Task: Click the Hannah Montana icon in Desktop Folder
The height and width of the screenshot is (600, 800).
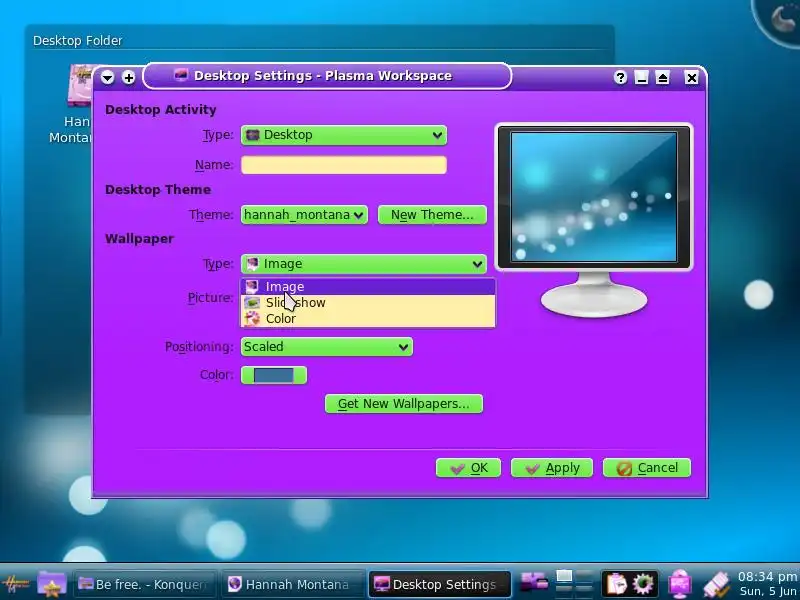Action: tap(79, 87)
